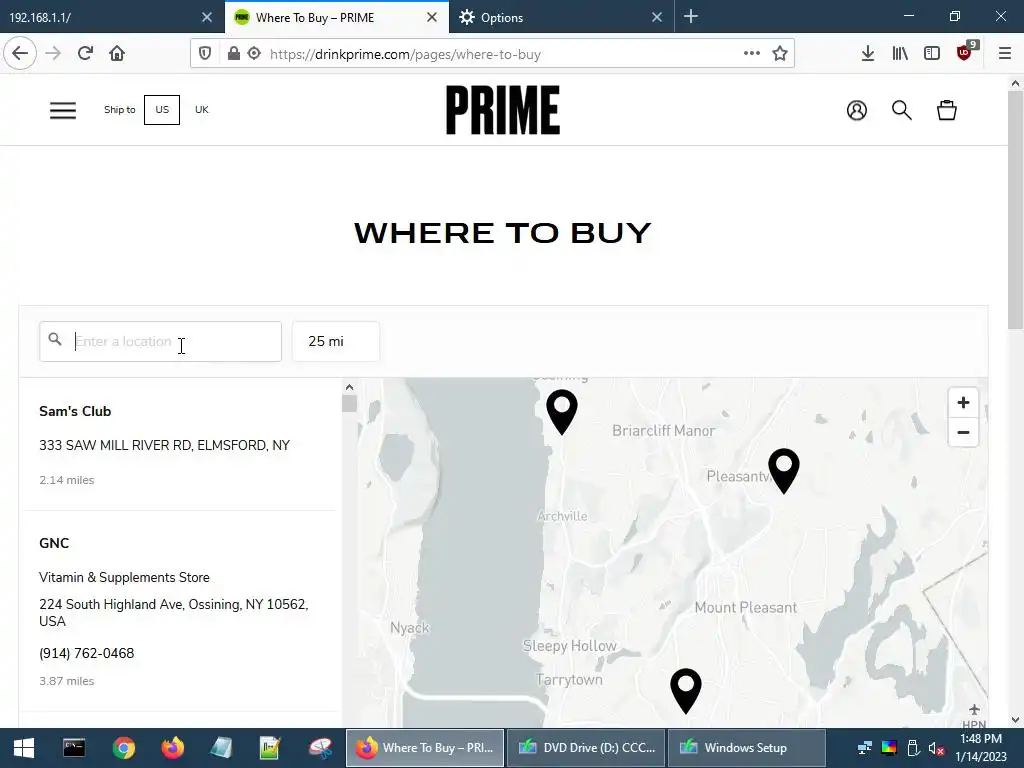Select the map pin near Pleasantville
This screenshot has height=768, width=1024.
pos(784,470)
